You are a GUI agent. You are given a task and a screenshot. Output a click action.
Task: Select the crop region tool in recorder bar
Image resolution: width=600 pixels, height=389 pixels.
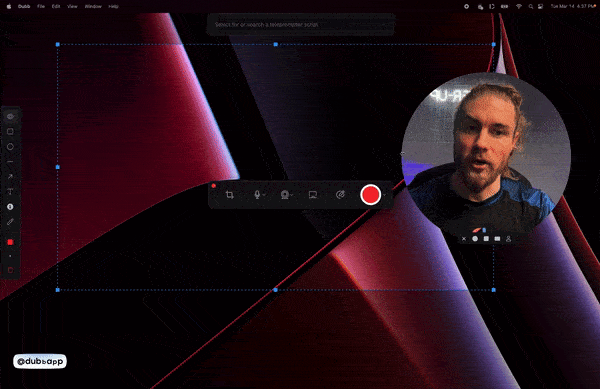[230, 195]
